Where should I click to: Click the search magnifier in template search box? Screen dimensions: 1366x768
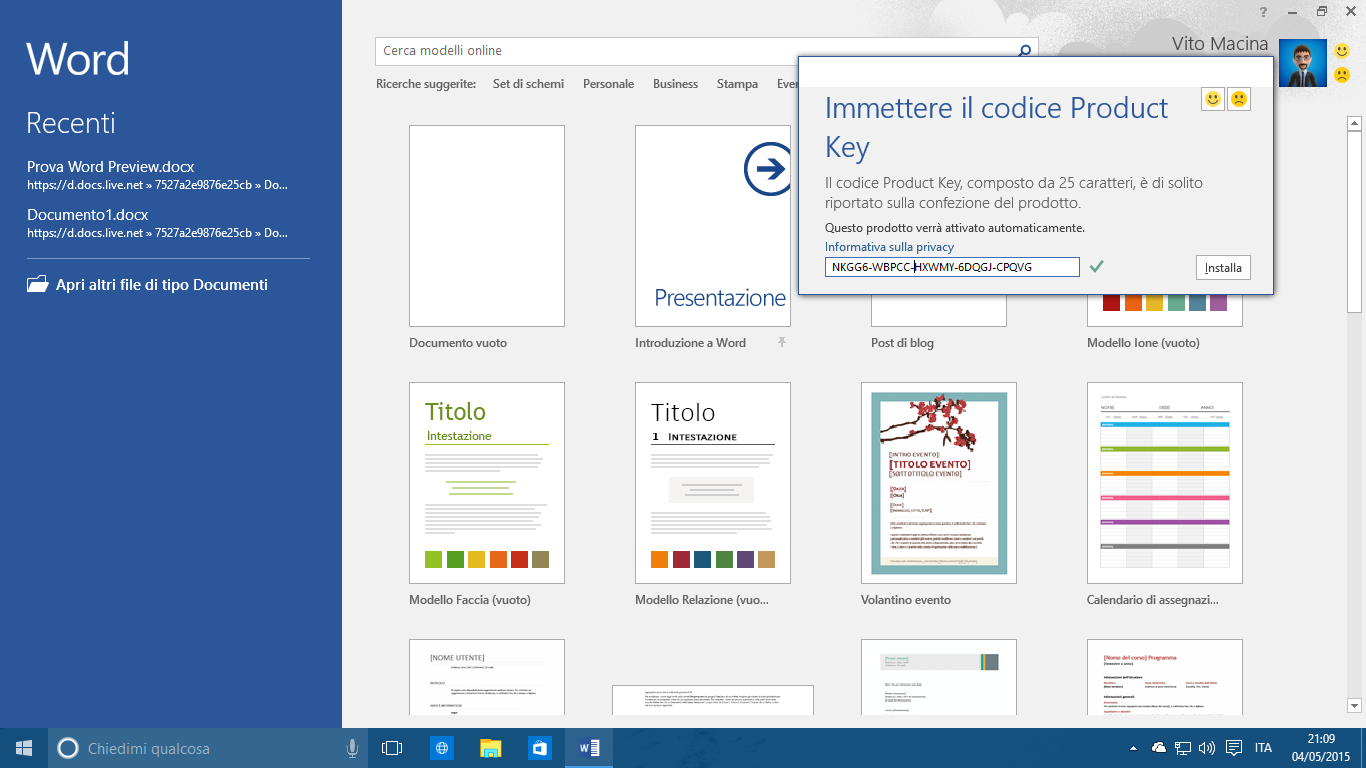click(x=1024, y=51)
